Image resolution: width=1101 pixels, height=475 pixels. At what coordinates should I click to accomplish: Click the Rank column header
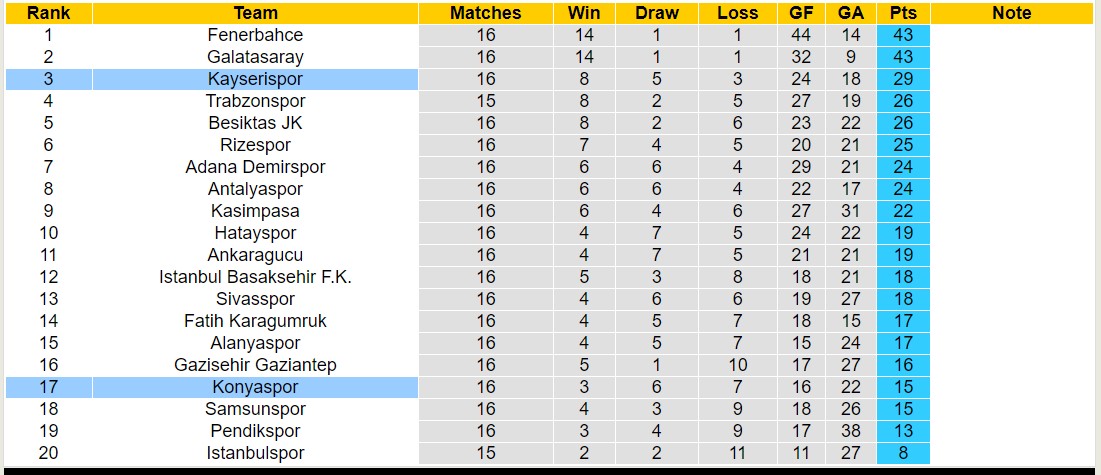click(48, 13)
